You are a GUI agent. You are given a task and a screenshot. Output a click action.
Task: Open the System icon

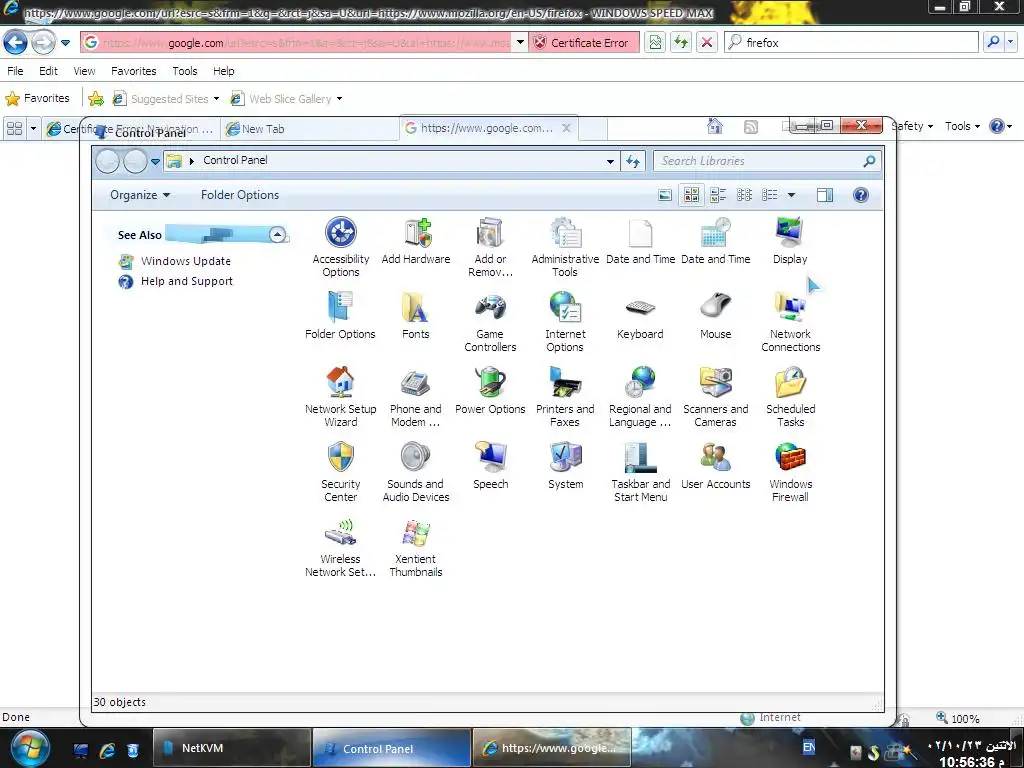(565, 466)
